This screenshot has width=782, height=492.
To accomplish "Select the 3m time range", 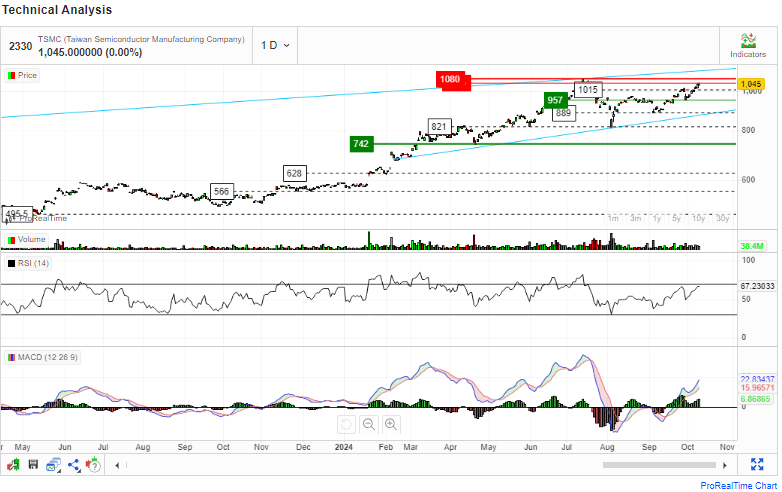I will coord(635,217).
